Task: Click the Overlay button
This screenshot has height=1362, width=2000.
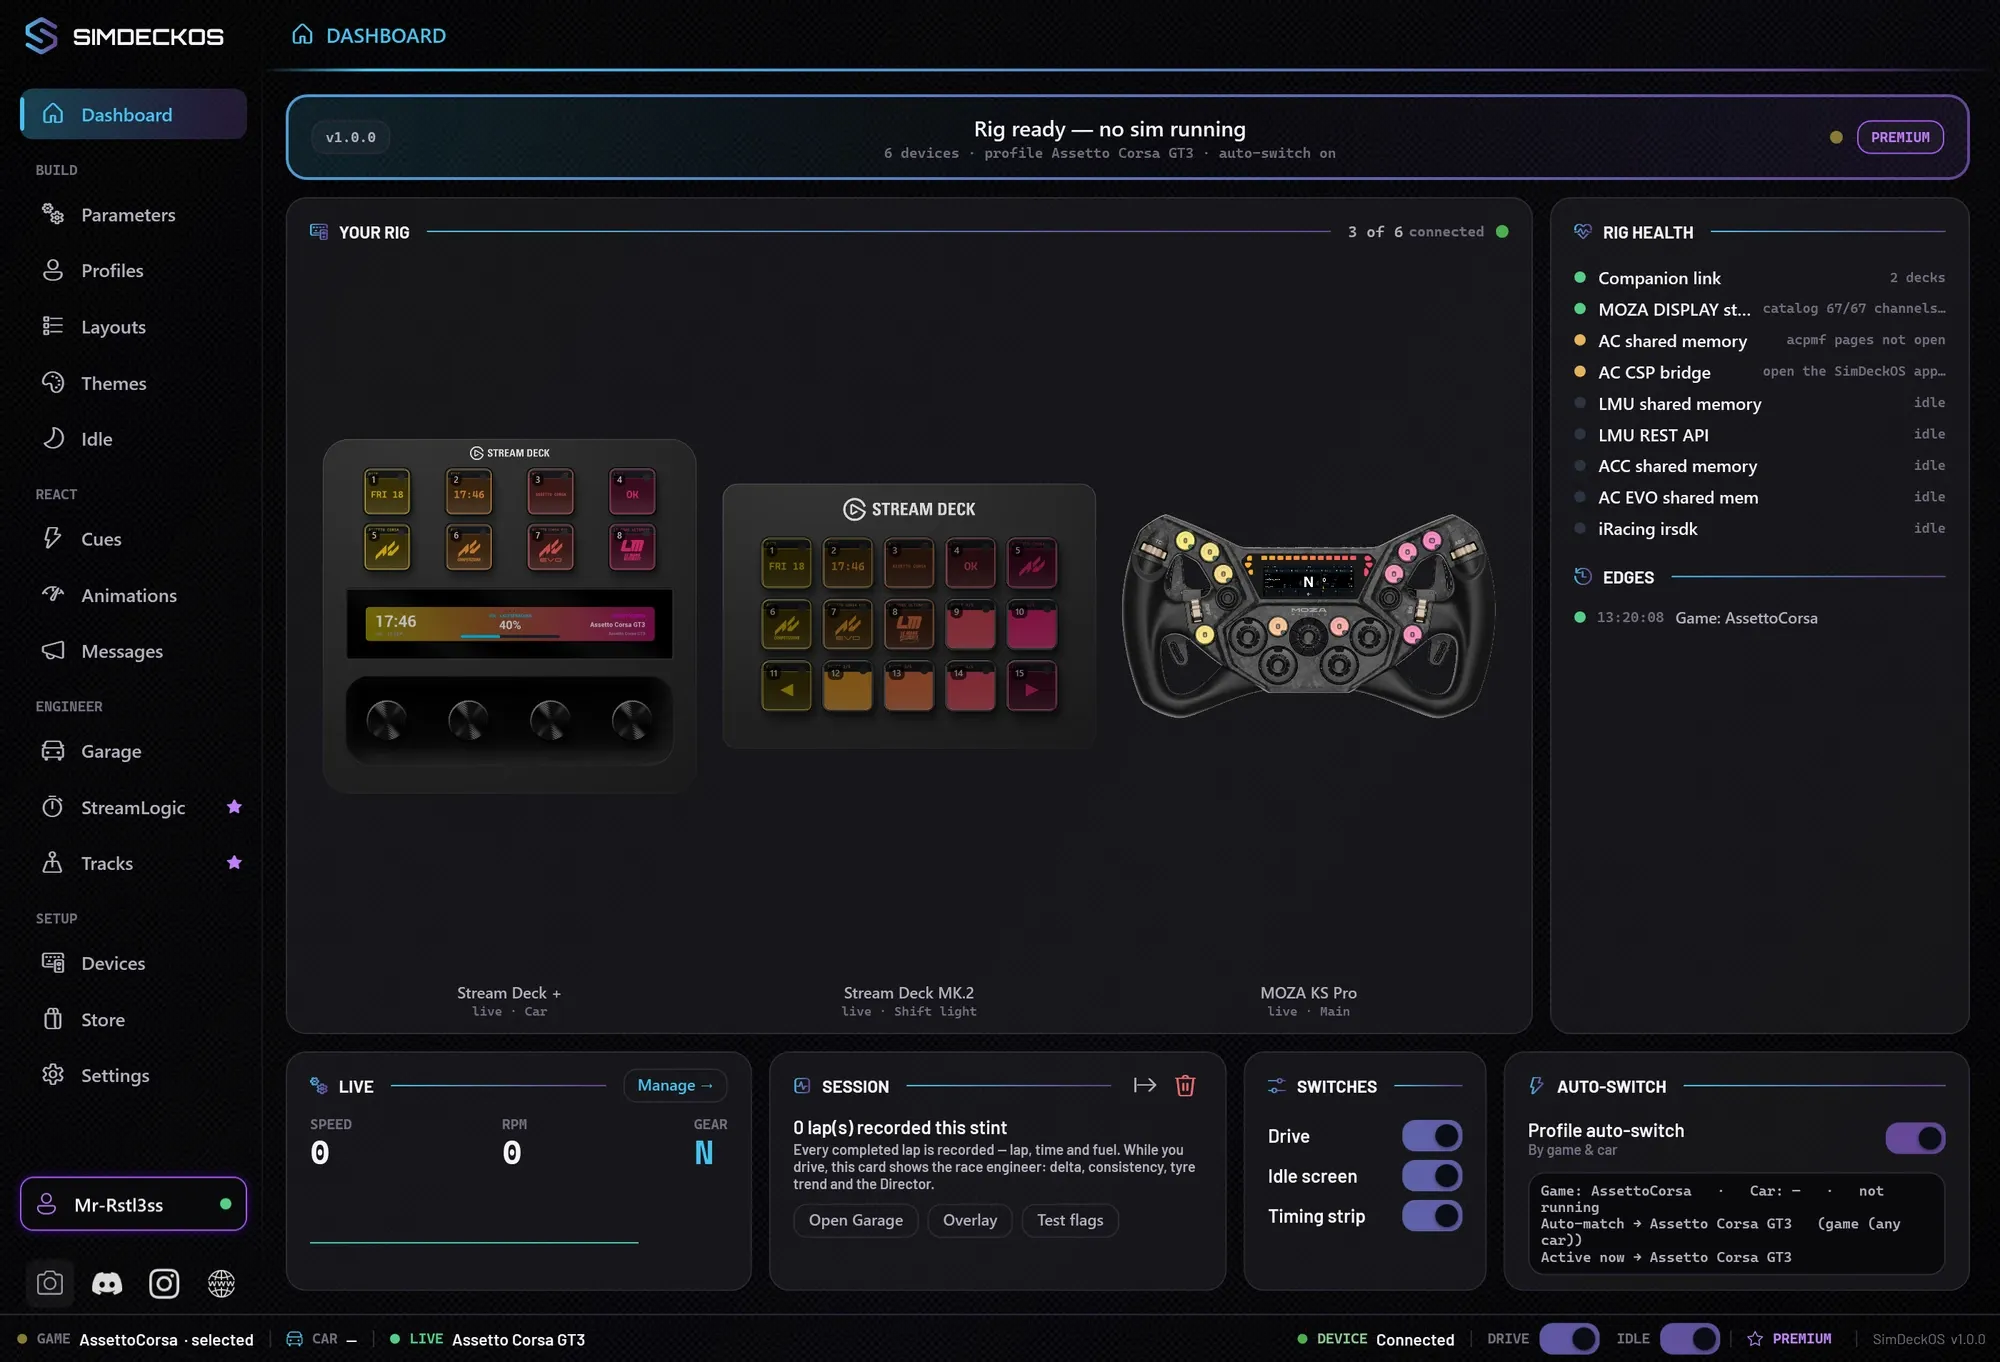Action: pos(970,1220)
